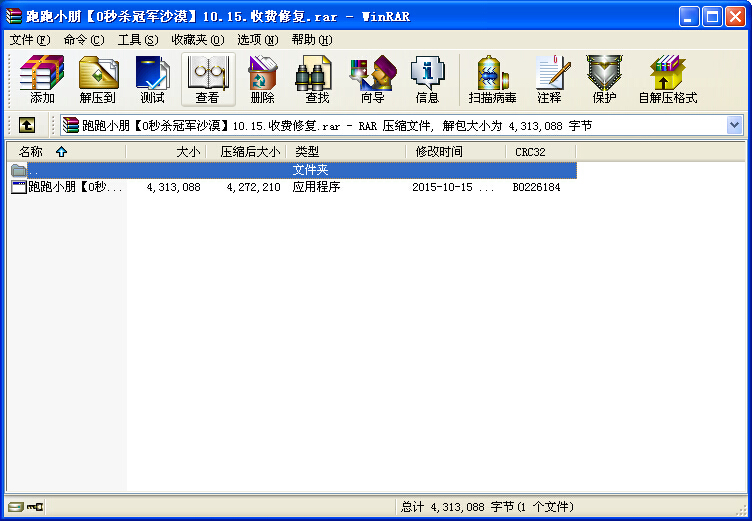Viewport: 752px width, 521px height.
Task: Open the Options (选项) menu
Action: point(258,40)
